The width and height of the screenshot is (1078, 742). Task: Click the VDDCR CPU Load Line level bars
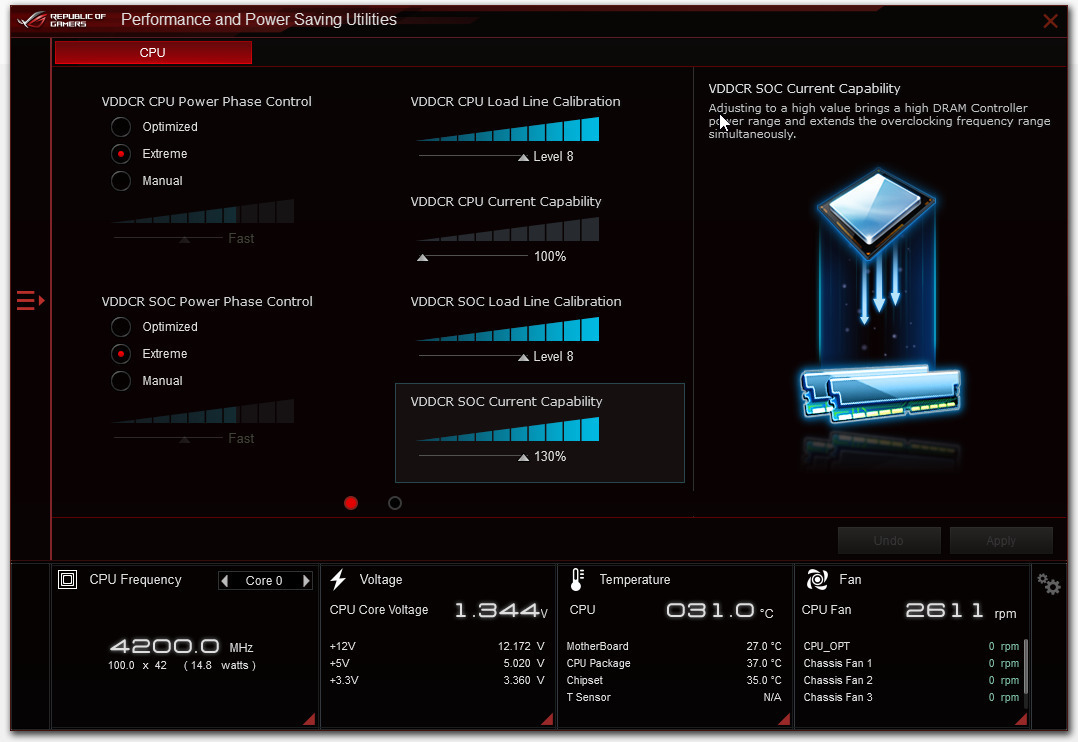coord(508,129)
